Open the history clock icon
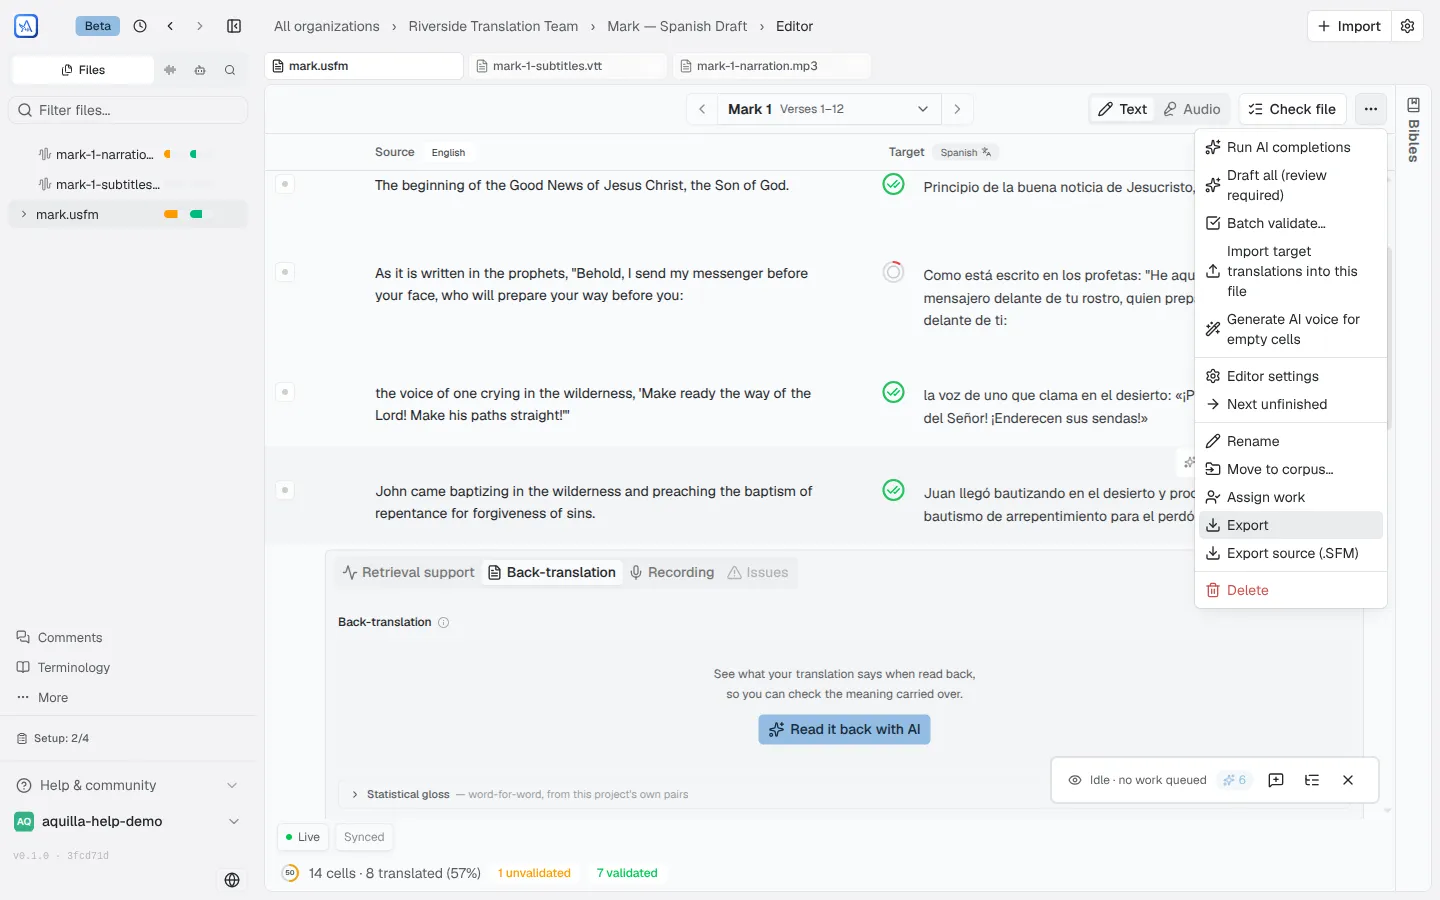 140,26
